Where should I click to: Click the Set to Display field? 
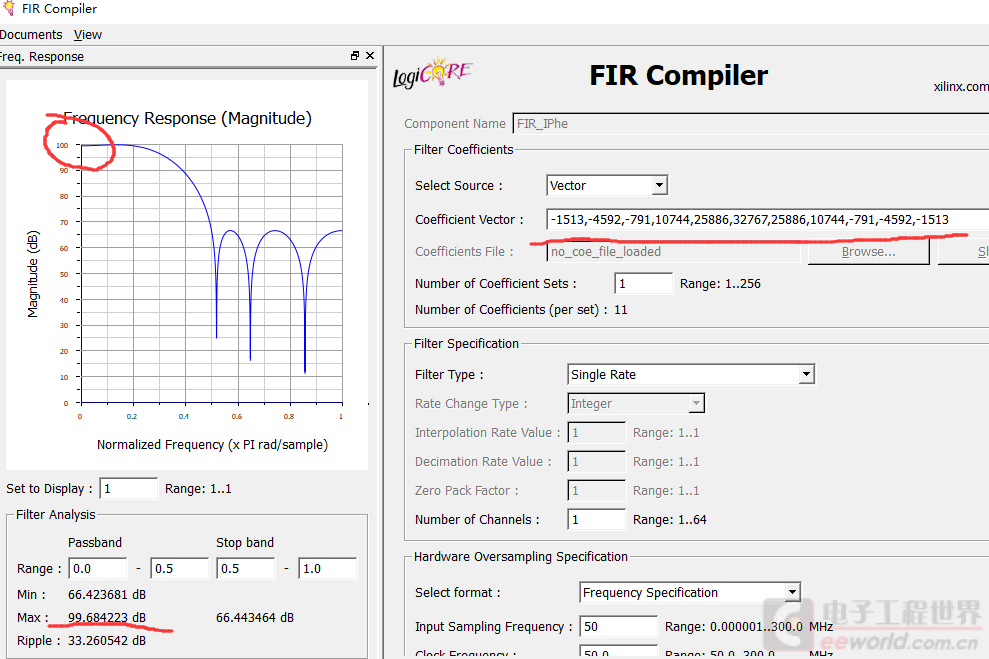pyautogui.click(x=129, y=489)
